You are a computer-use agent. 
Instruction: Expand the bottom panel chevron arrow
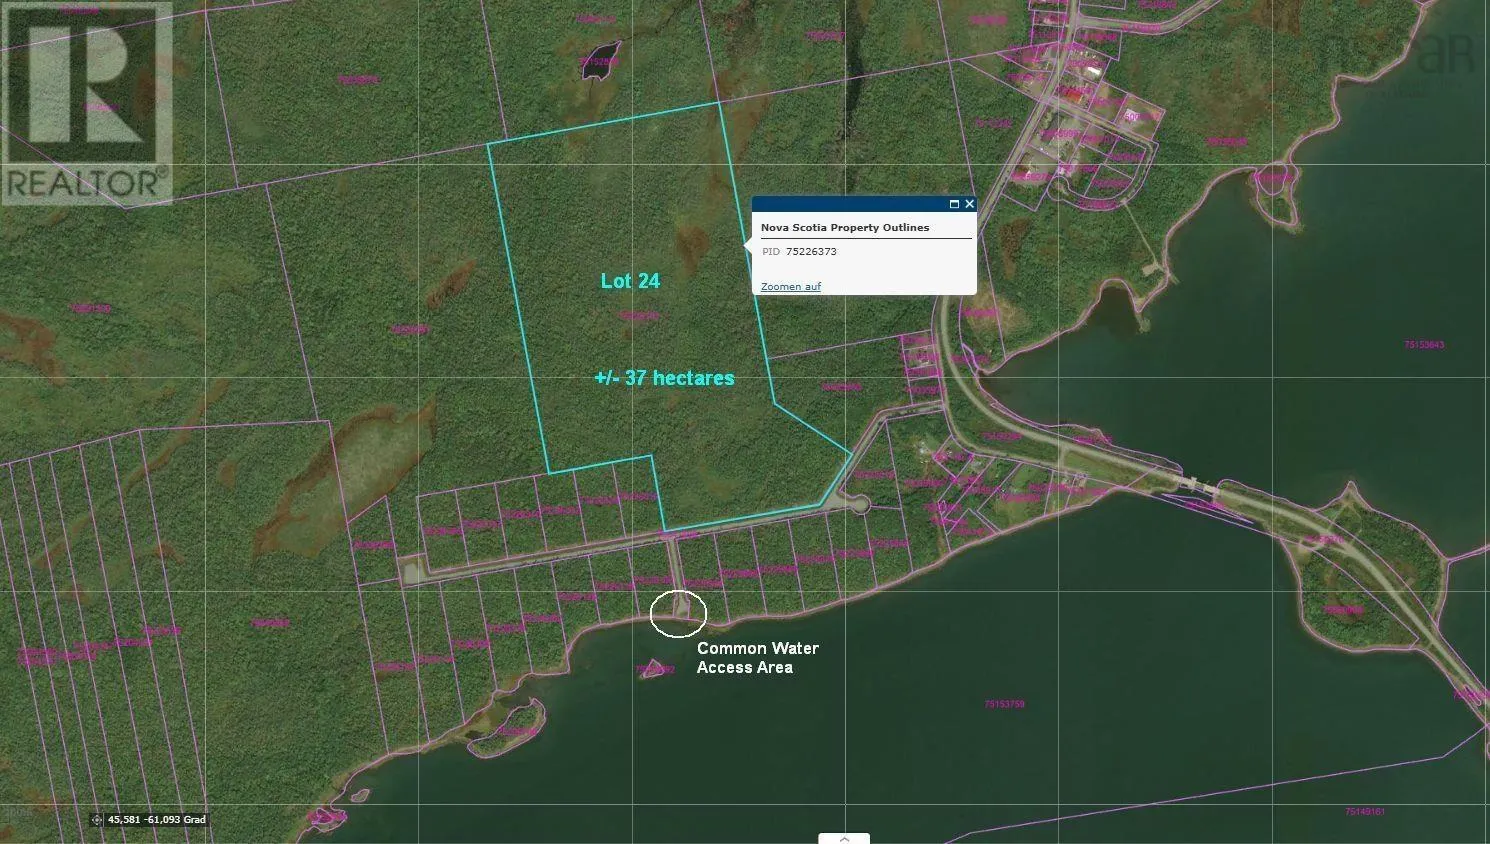[844, 838]
